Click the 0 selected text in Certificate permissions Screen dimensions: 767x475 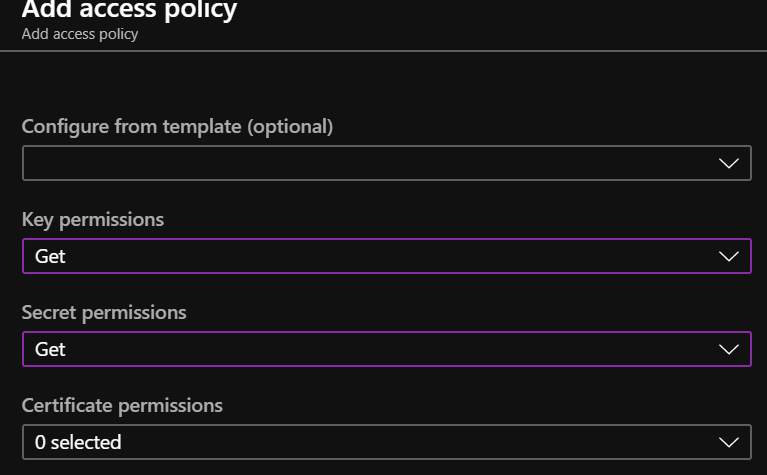(78, 442)
